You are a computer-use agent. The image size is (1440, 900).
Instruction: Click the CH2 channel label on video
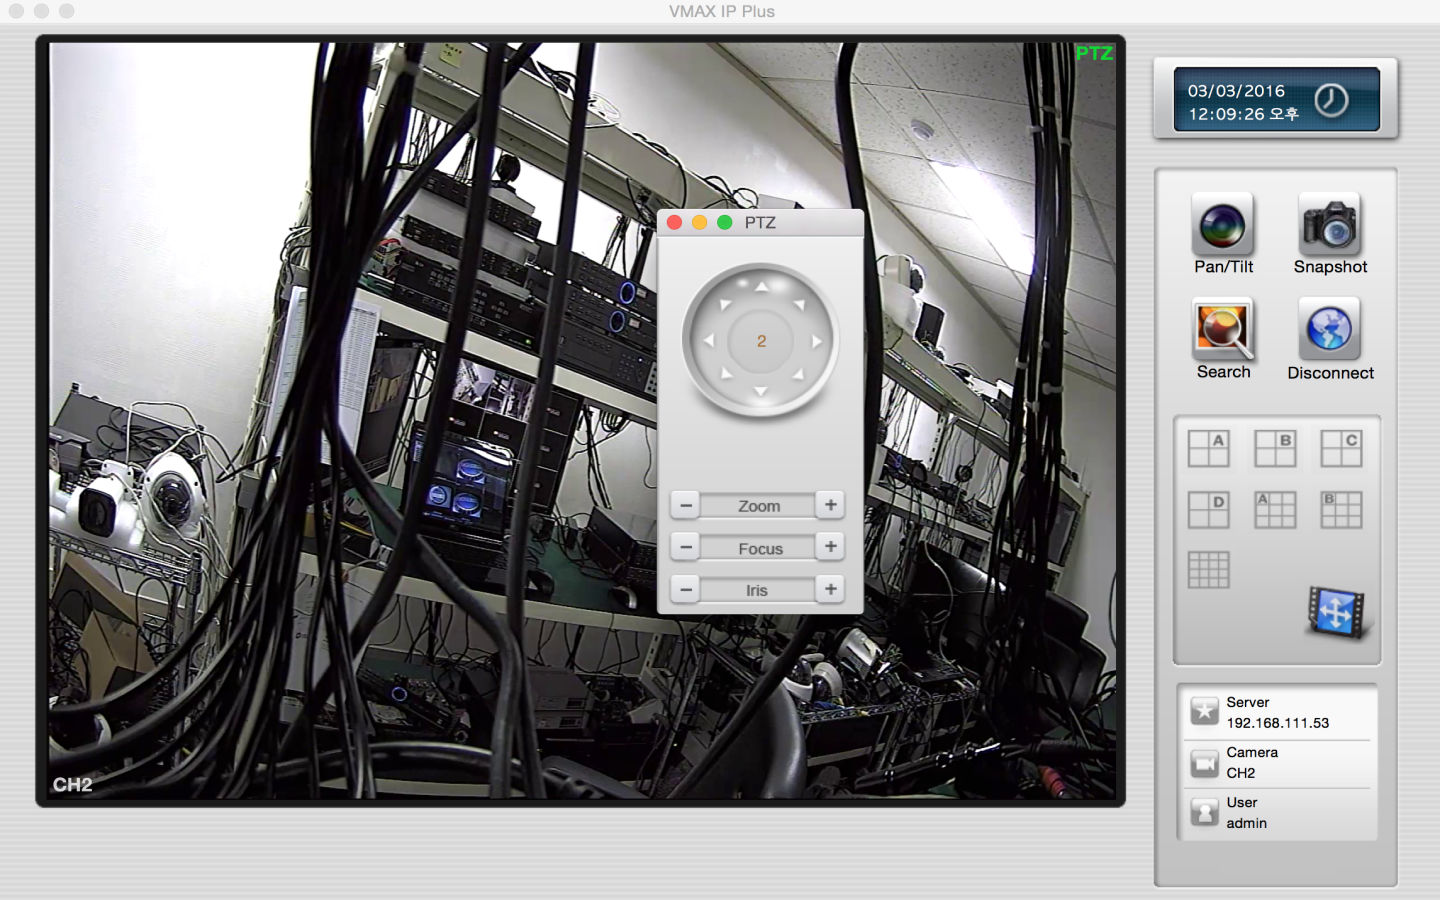pos(72,785)
